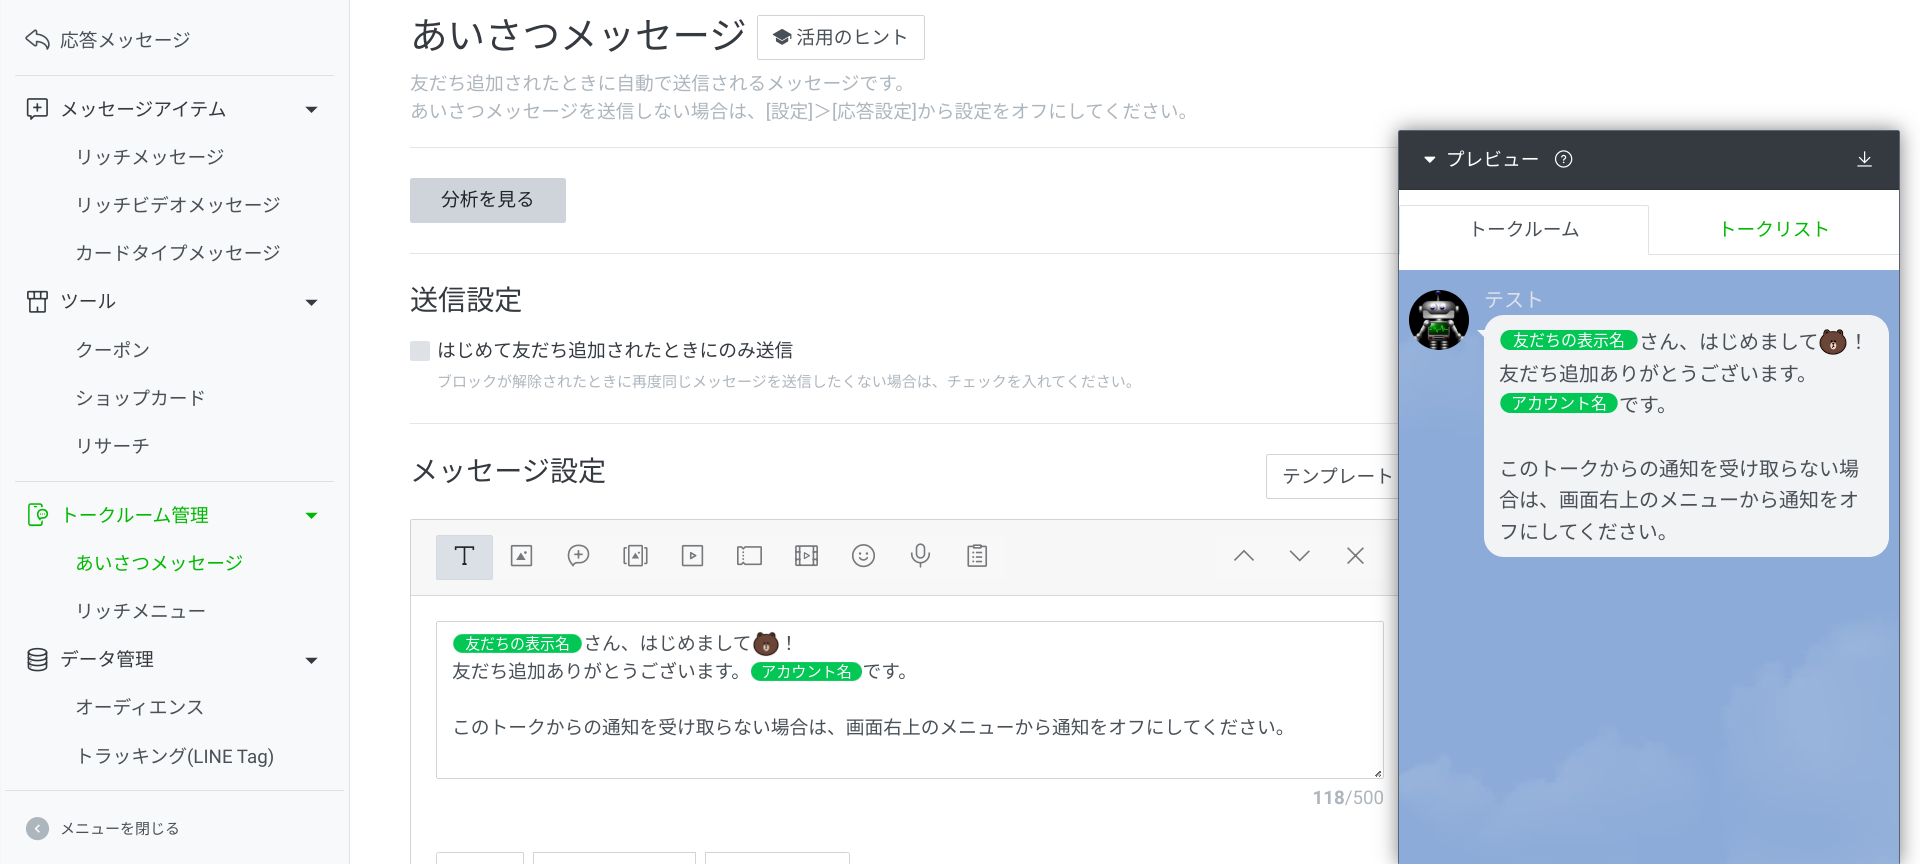This screenshot has width=1920, height=864.
Task: Select the text message type icon
Action: [x=464, y=557]
